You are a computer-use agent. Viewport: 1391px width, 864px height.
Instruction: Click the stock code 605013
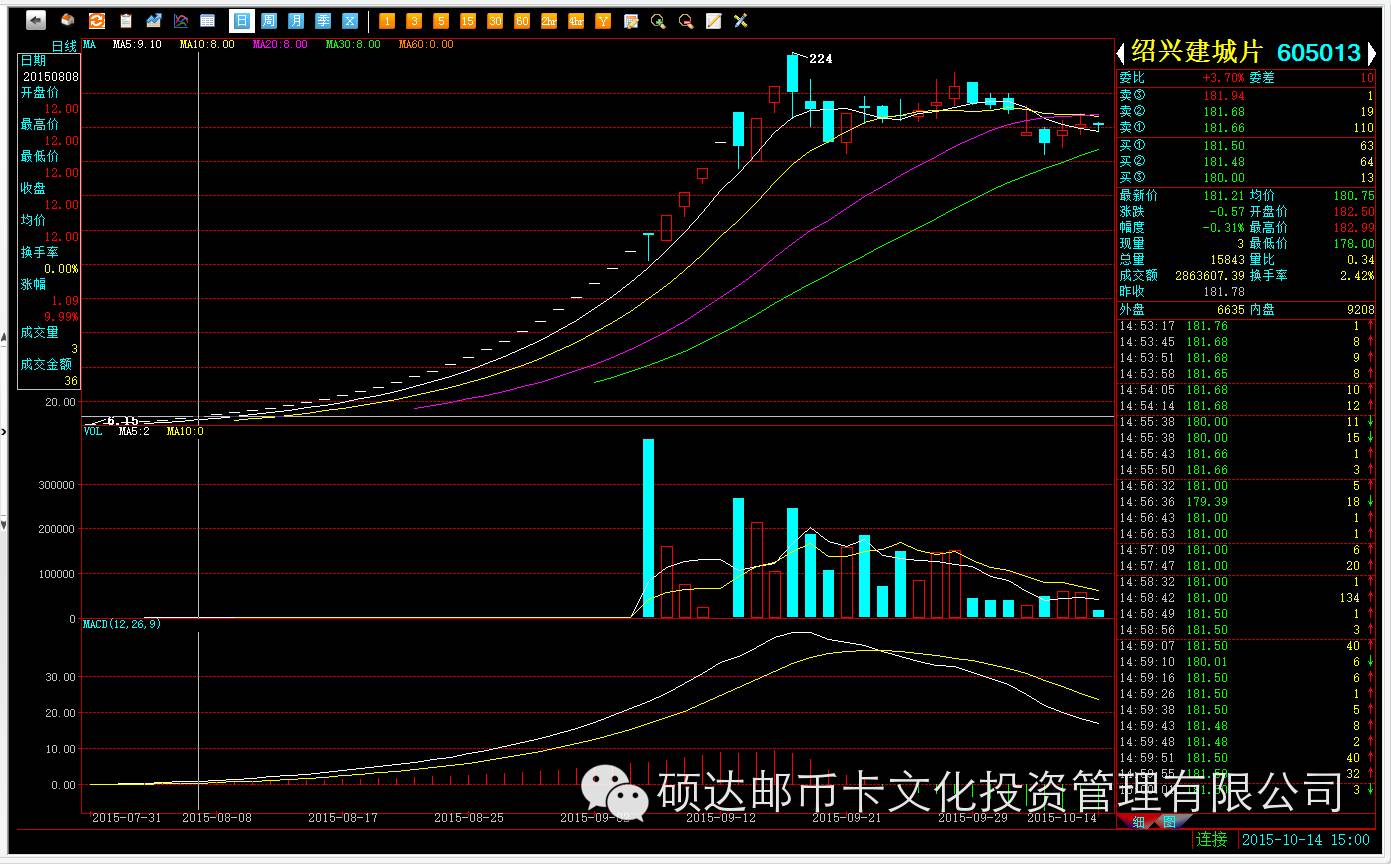[1320, 53]
